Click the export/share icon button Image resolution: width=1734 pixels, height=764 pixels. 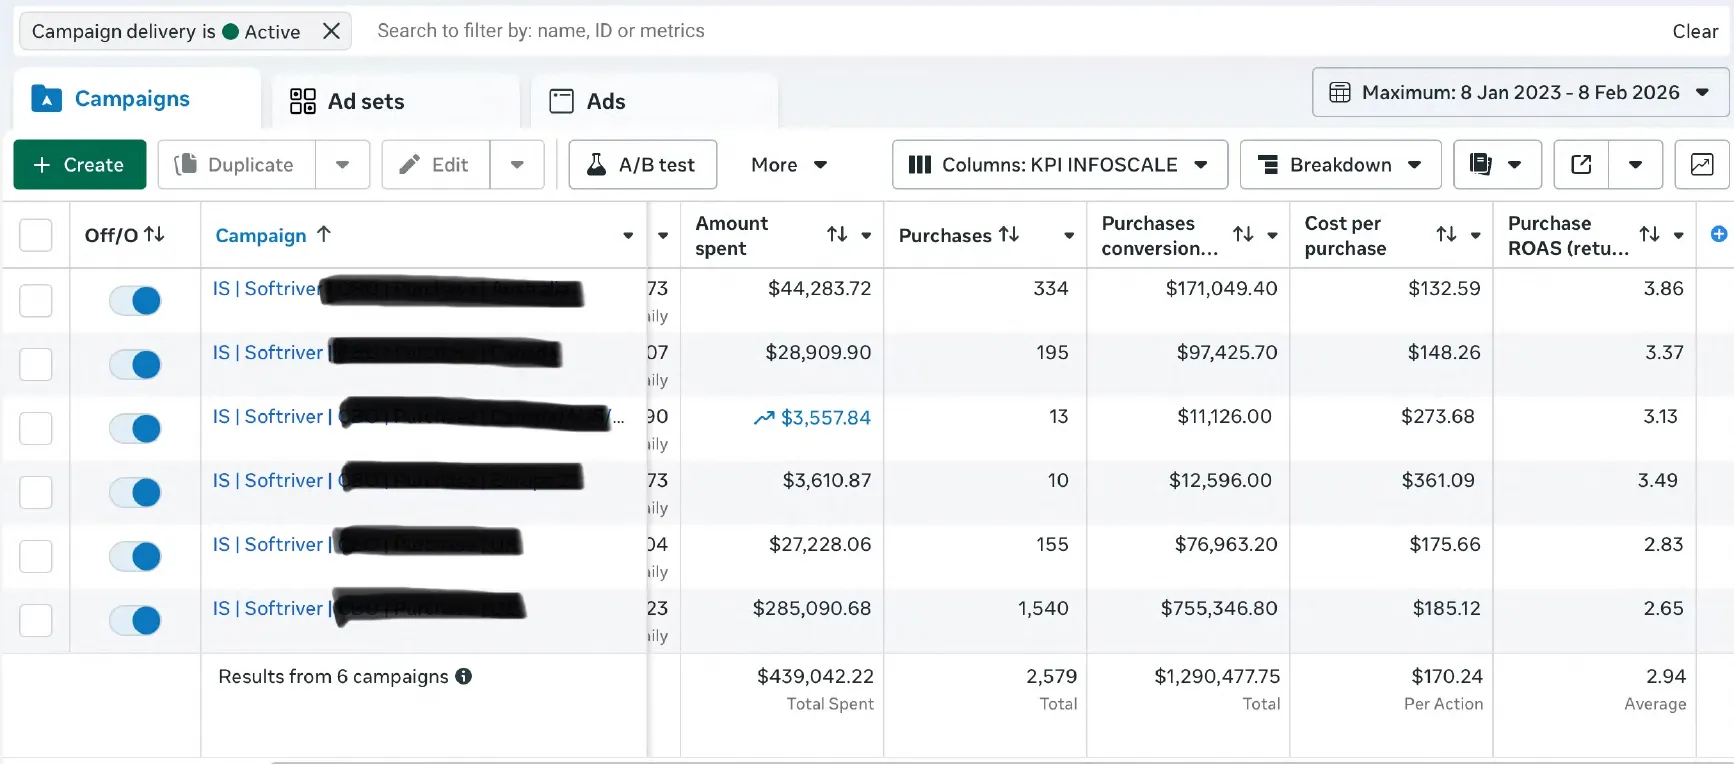click(x=1581, y=165)
